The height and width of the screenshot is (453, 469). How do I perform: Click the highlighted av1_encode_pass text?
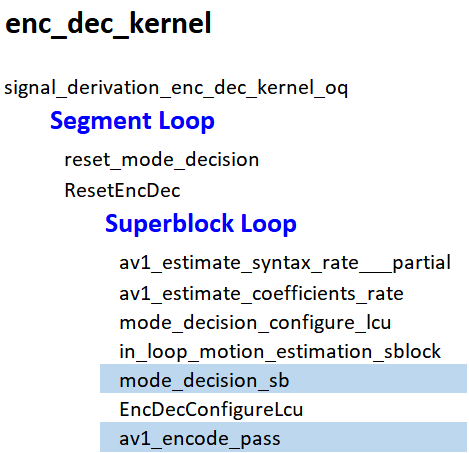point(200,439)
